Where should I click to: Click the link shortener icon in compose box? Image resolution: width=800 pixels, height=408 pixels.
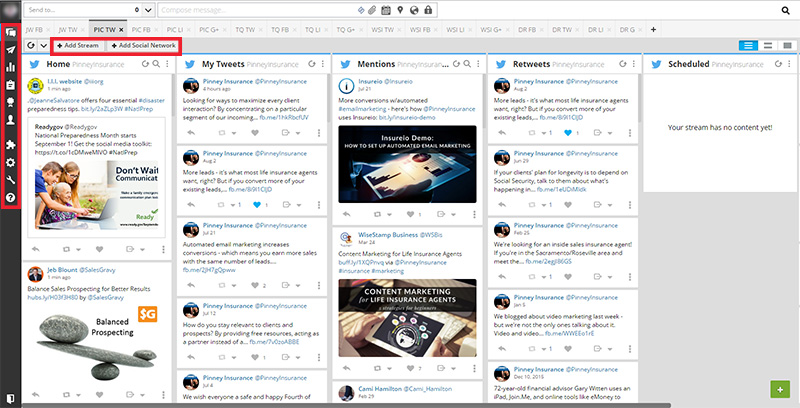[x=361, y=10]
